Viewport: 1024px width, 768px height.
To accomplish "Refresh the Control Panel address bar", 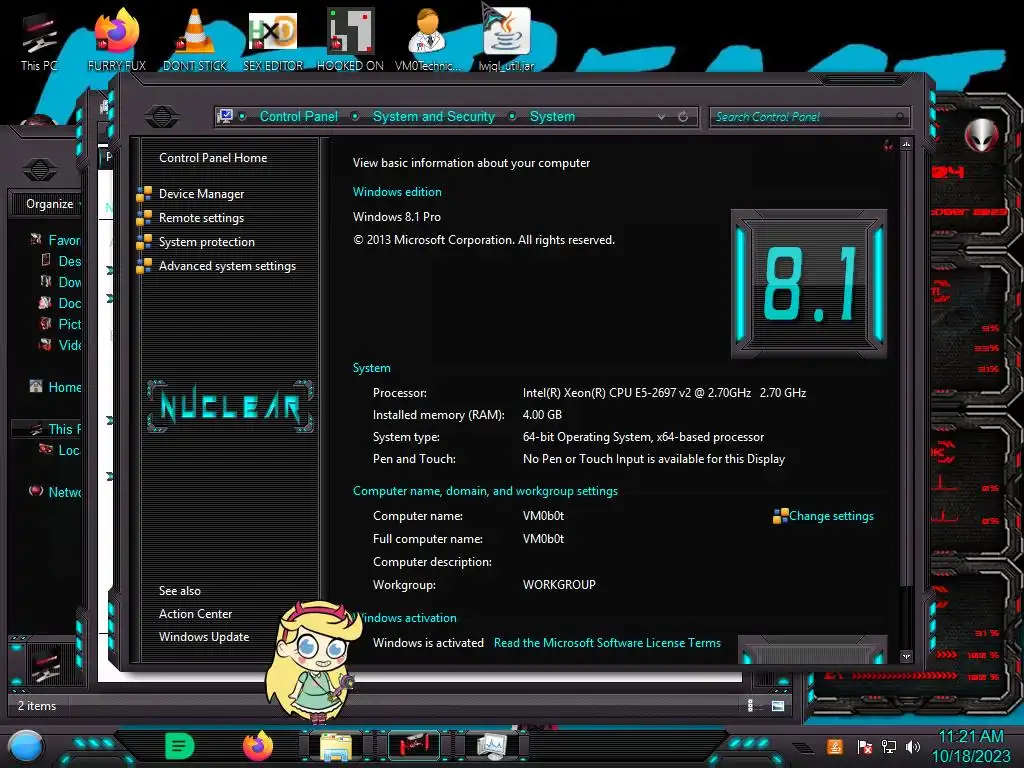I will coord(683,117).
